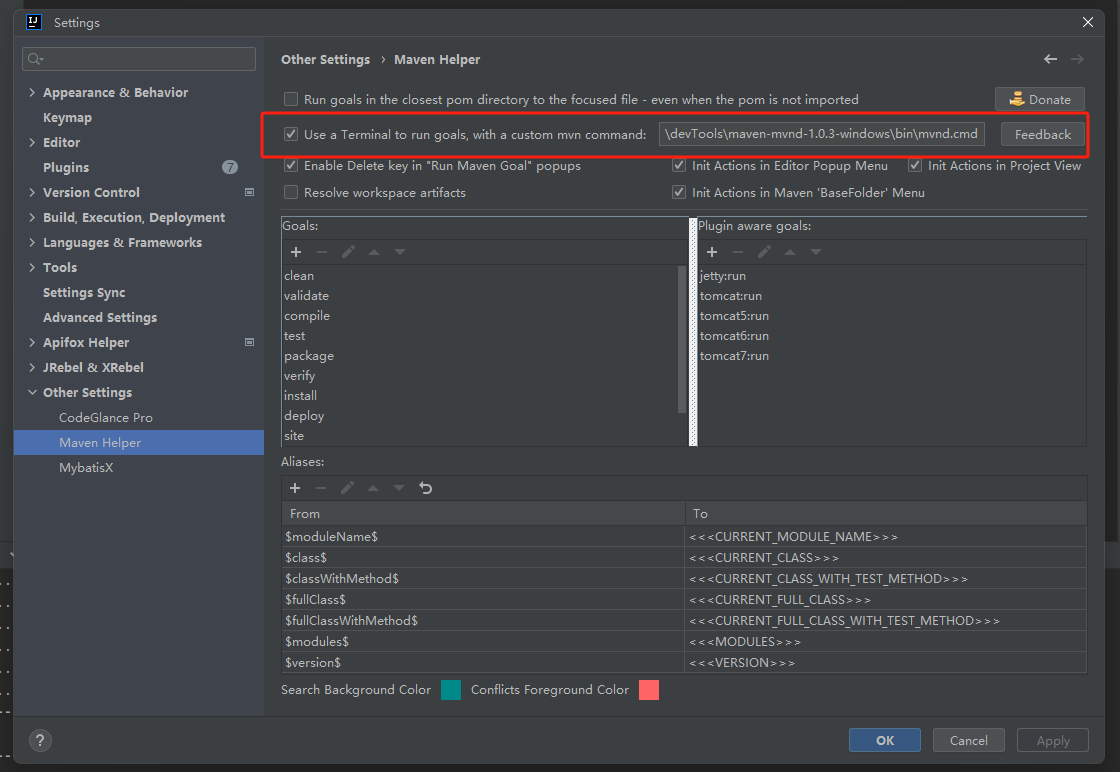This screenshot has height=772, width=1120.
Task: Click Version Control project-level settings icon
Action: pos(249,192)
